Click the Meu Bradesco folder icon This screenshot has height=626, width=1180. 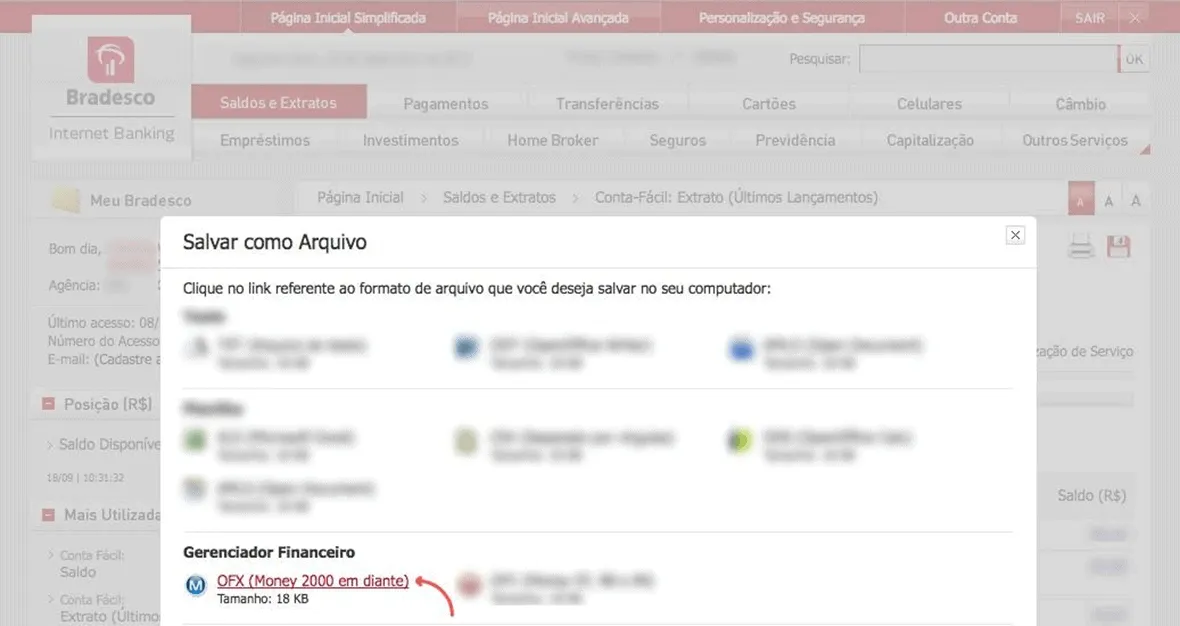65,200
